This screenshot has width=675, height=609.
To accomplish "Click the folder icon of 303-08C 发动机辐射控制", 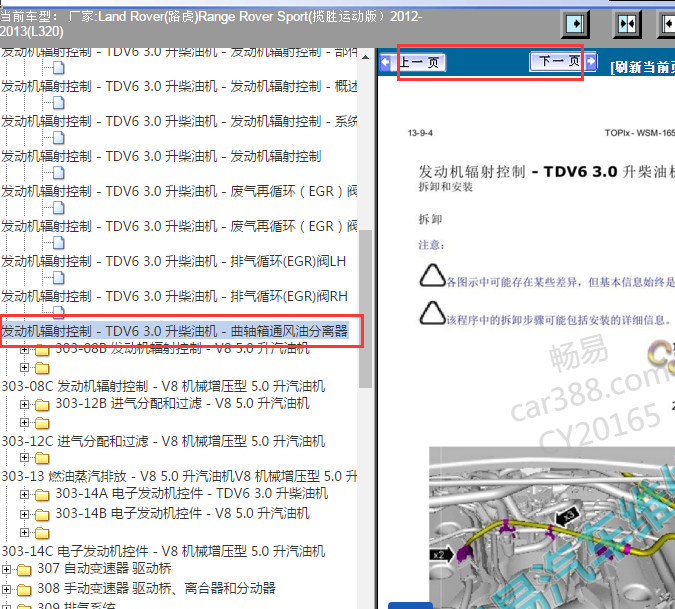I will [x=42, y=368].
